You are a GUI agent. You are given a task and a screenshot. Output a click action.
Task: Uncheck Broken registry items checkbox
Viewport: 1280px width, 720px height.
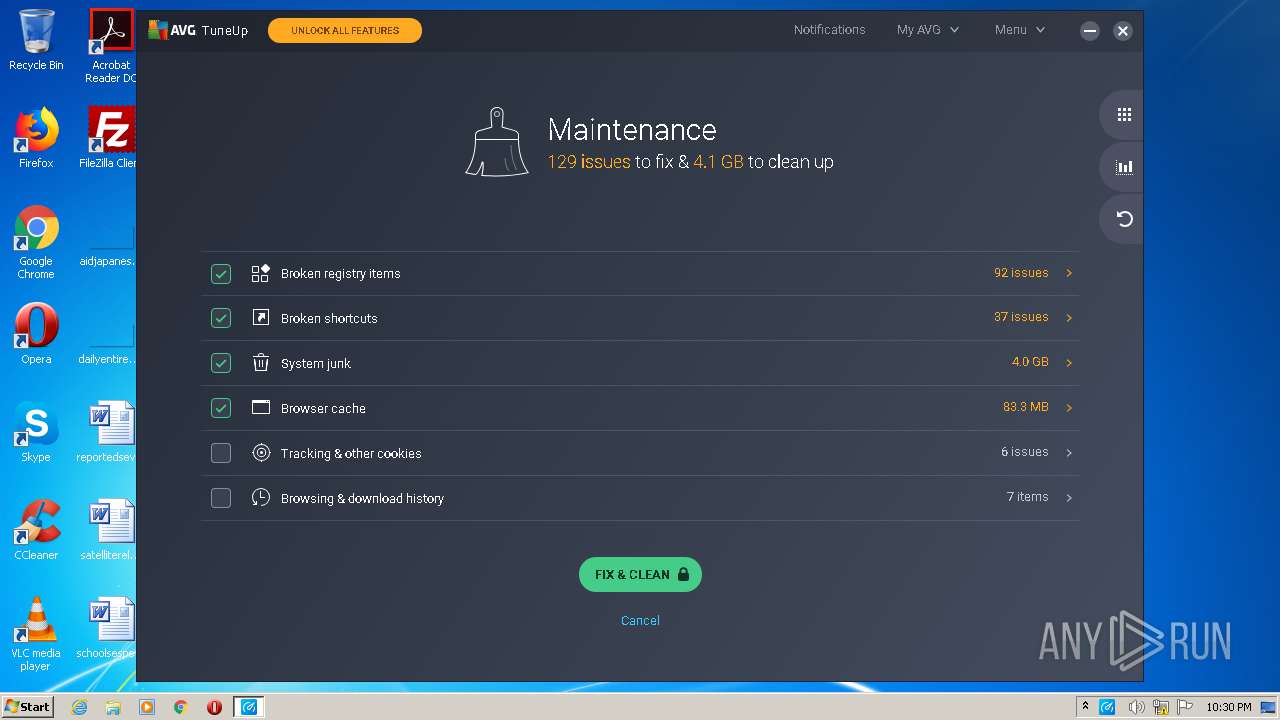[x=221, y=273]
